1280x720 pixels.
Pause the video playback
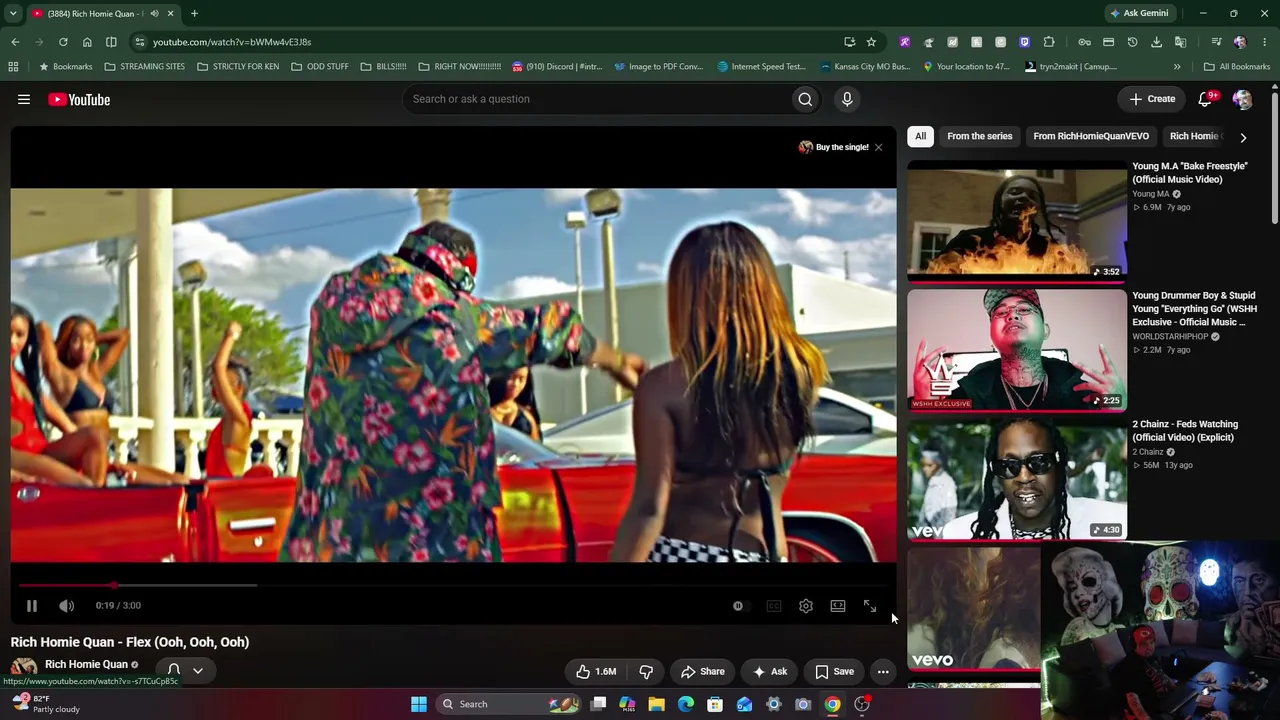coord(32,606)
